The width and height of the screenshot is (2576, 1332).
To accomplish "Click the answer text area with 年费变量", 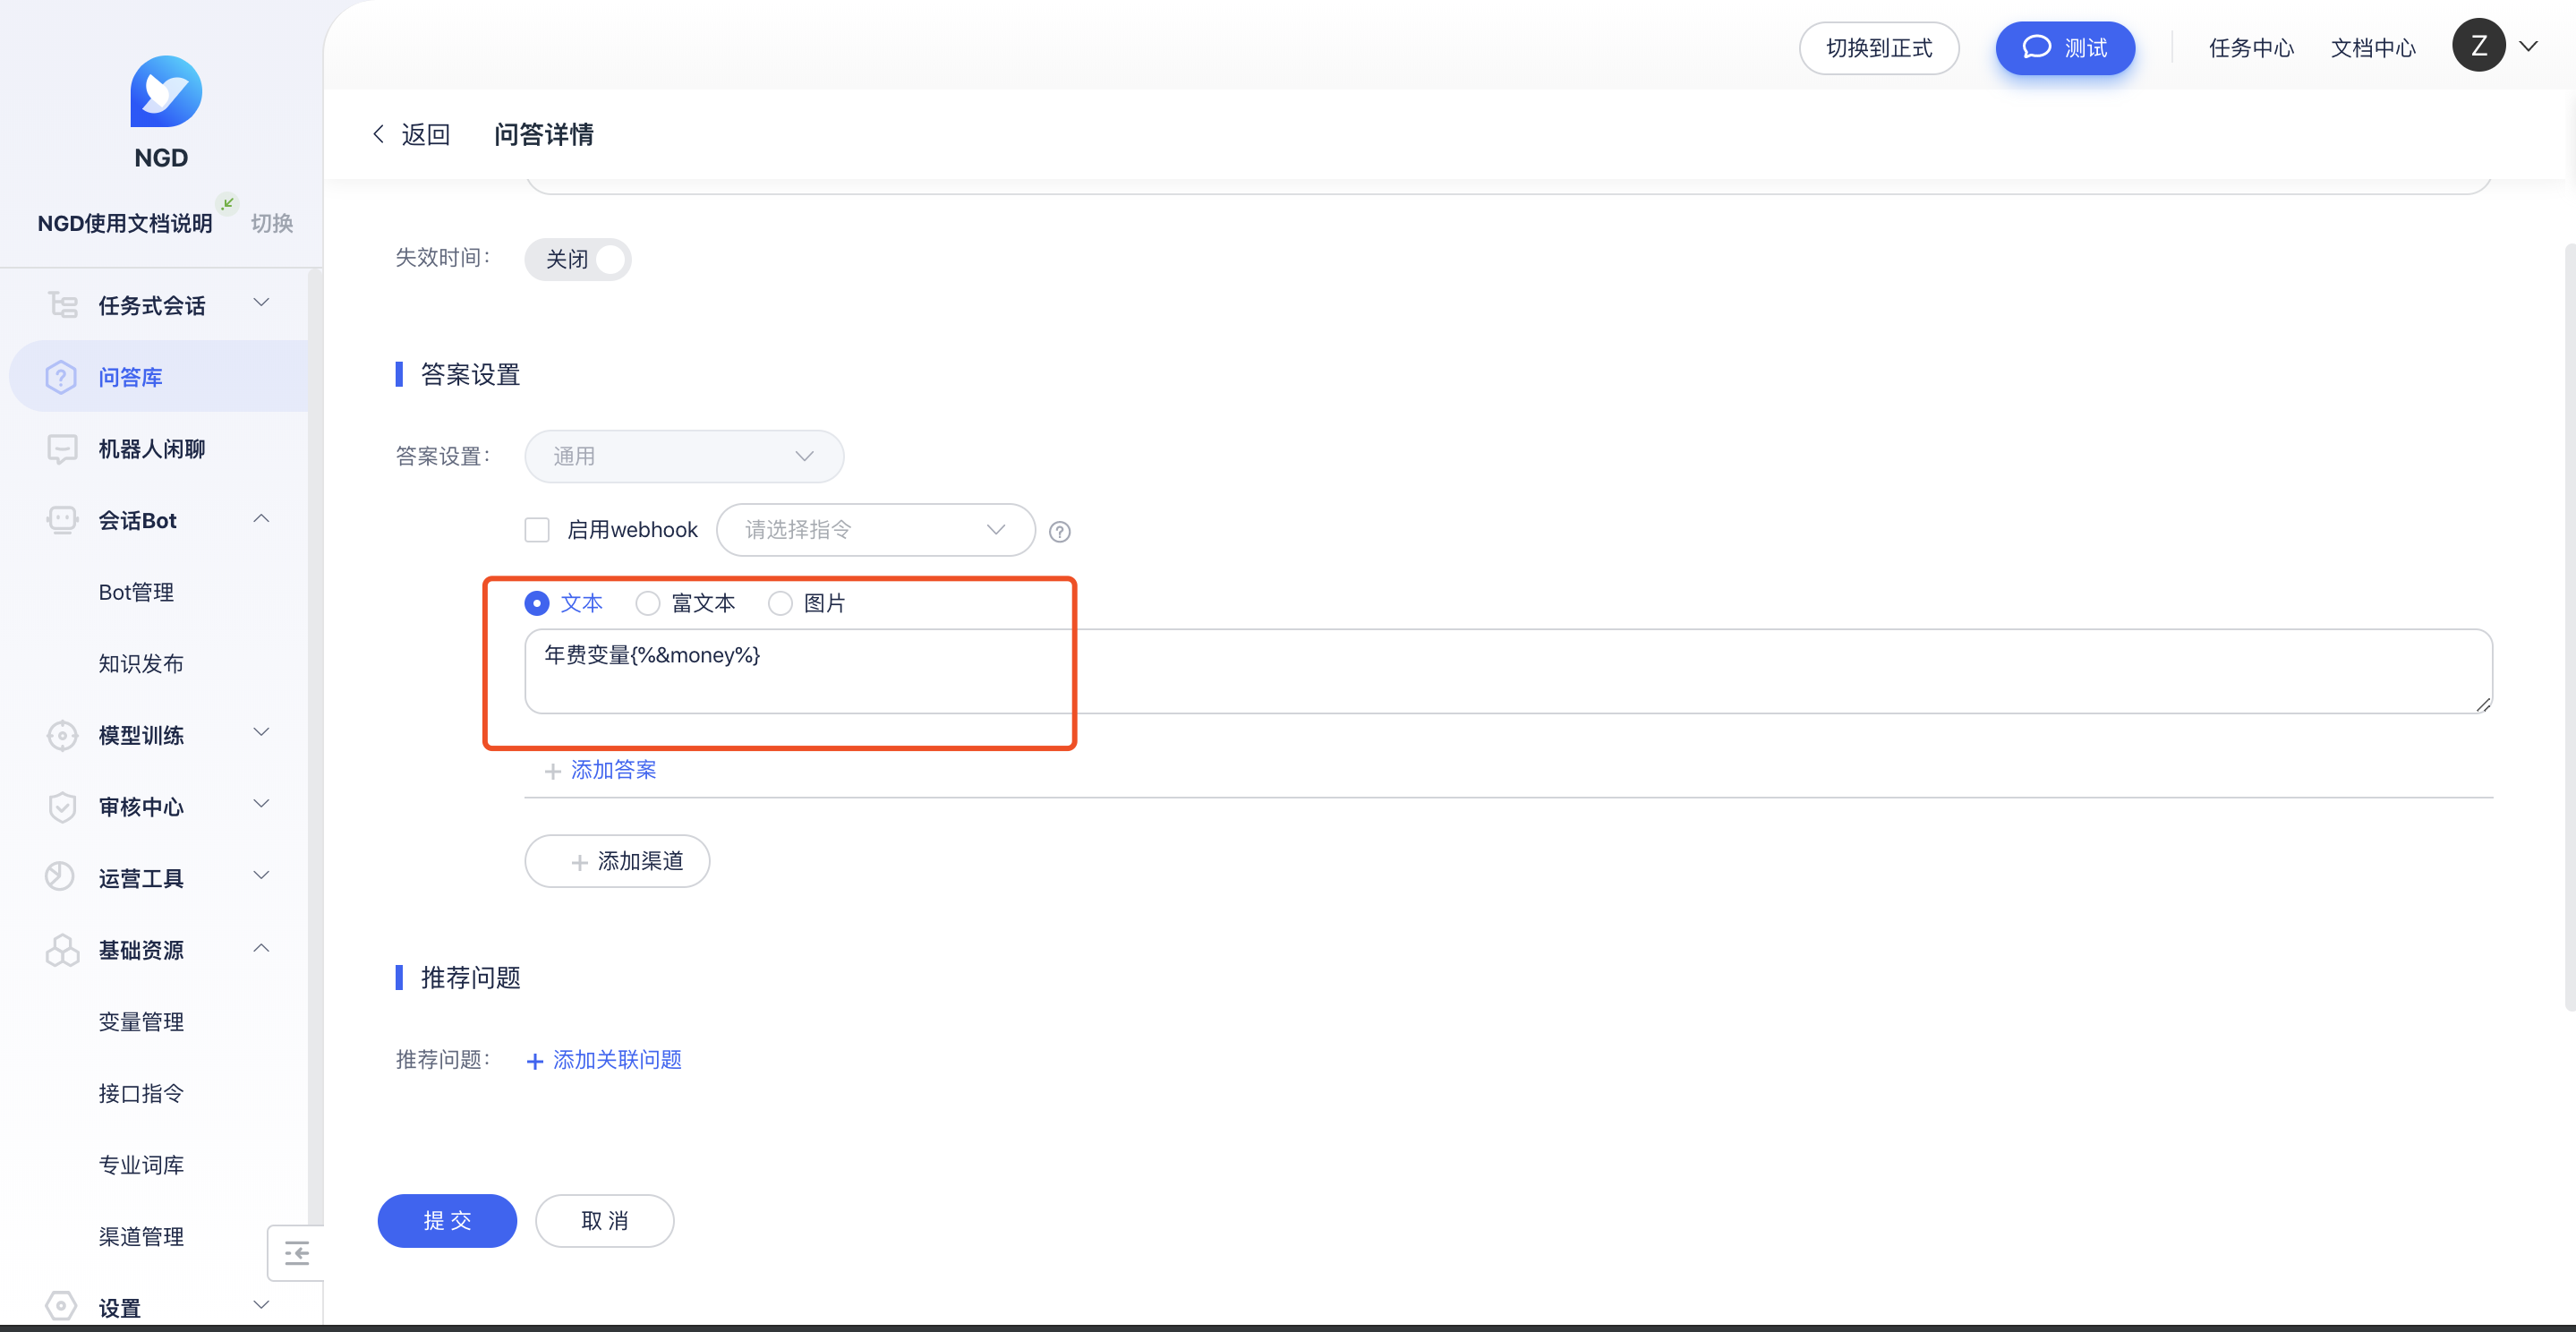I will (1508, 671).
